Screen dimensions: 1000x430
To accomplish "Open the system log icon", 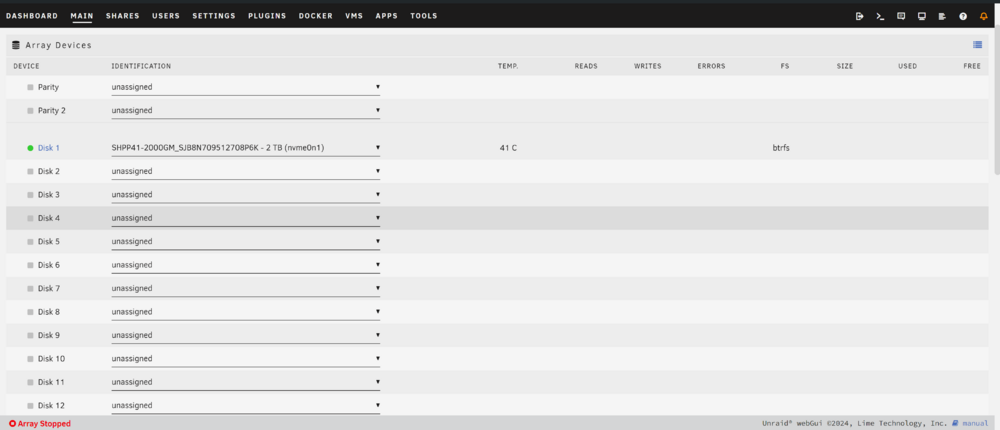I will 942,17.
